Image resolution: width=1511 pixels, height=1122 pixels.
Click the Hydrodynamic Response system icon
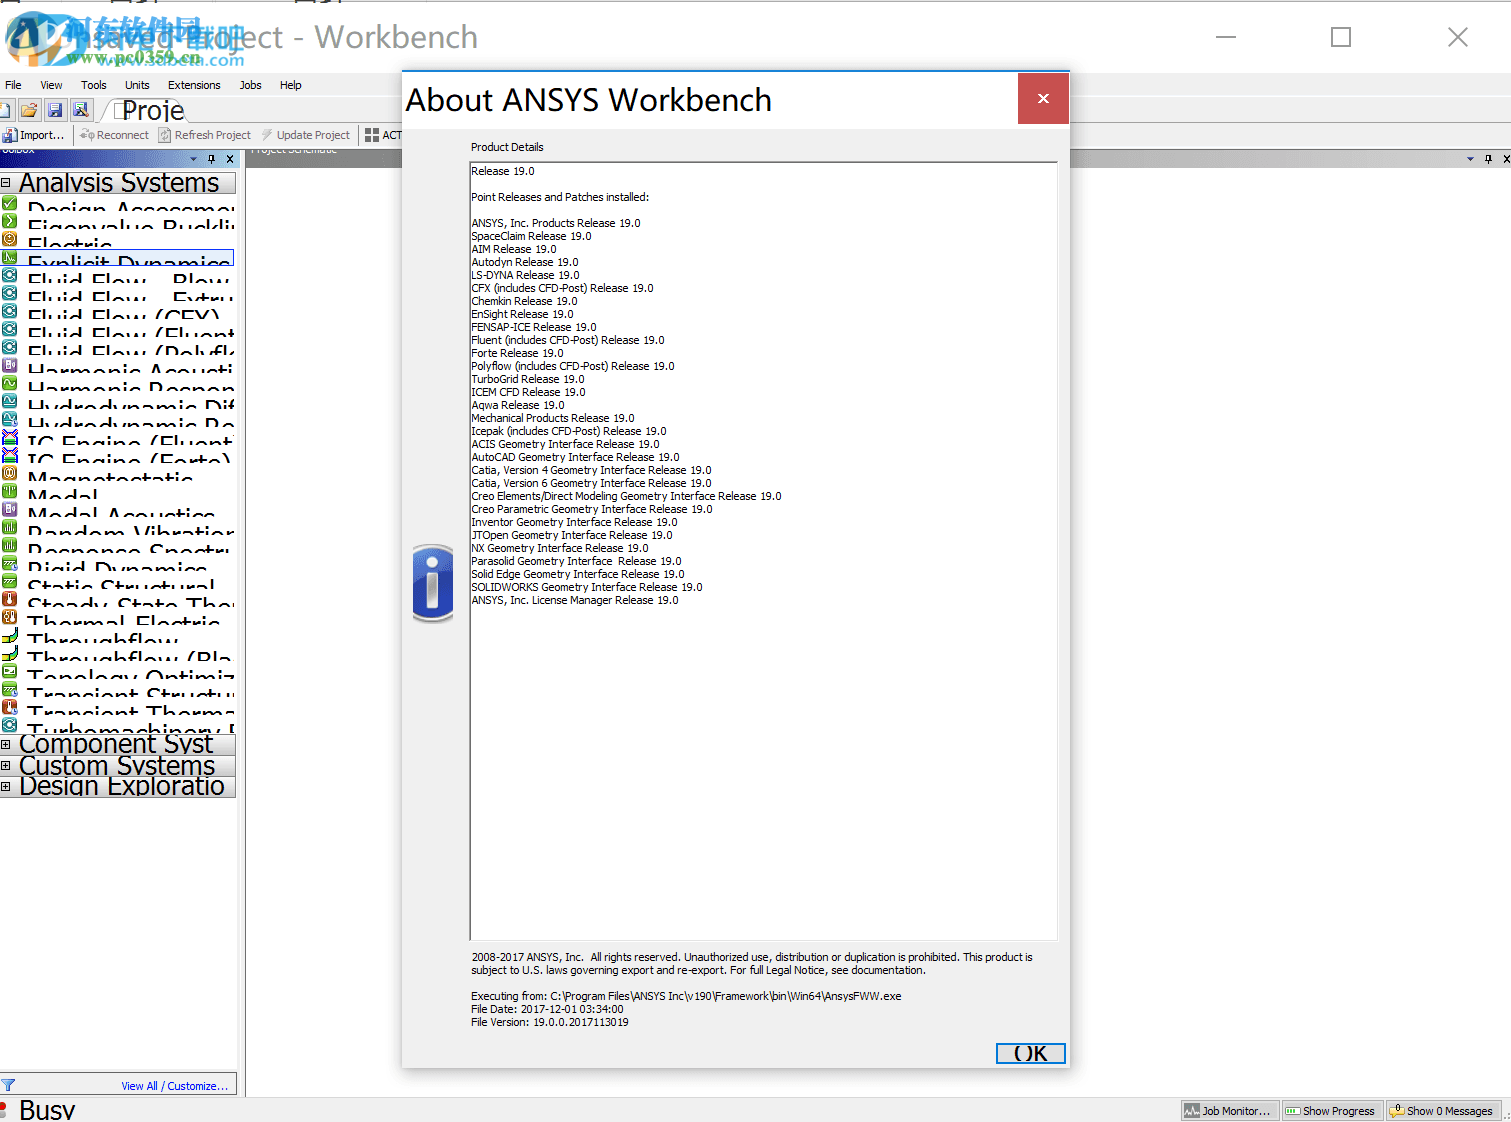pyautogui.click(x=10, y=419)
